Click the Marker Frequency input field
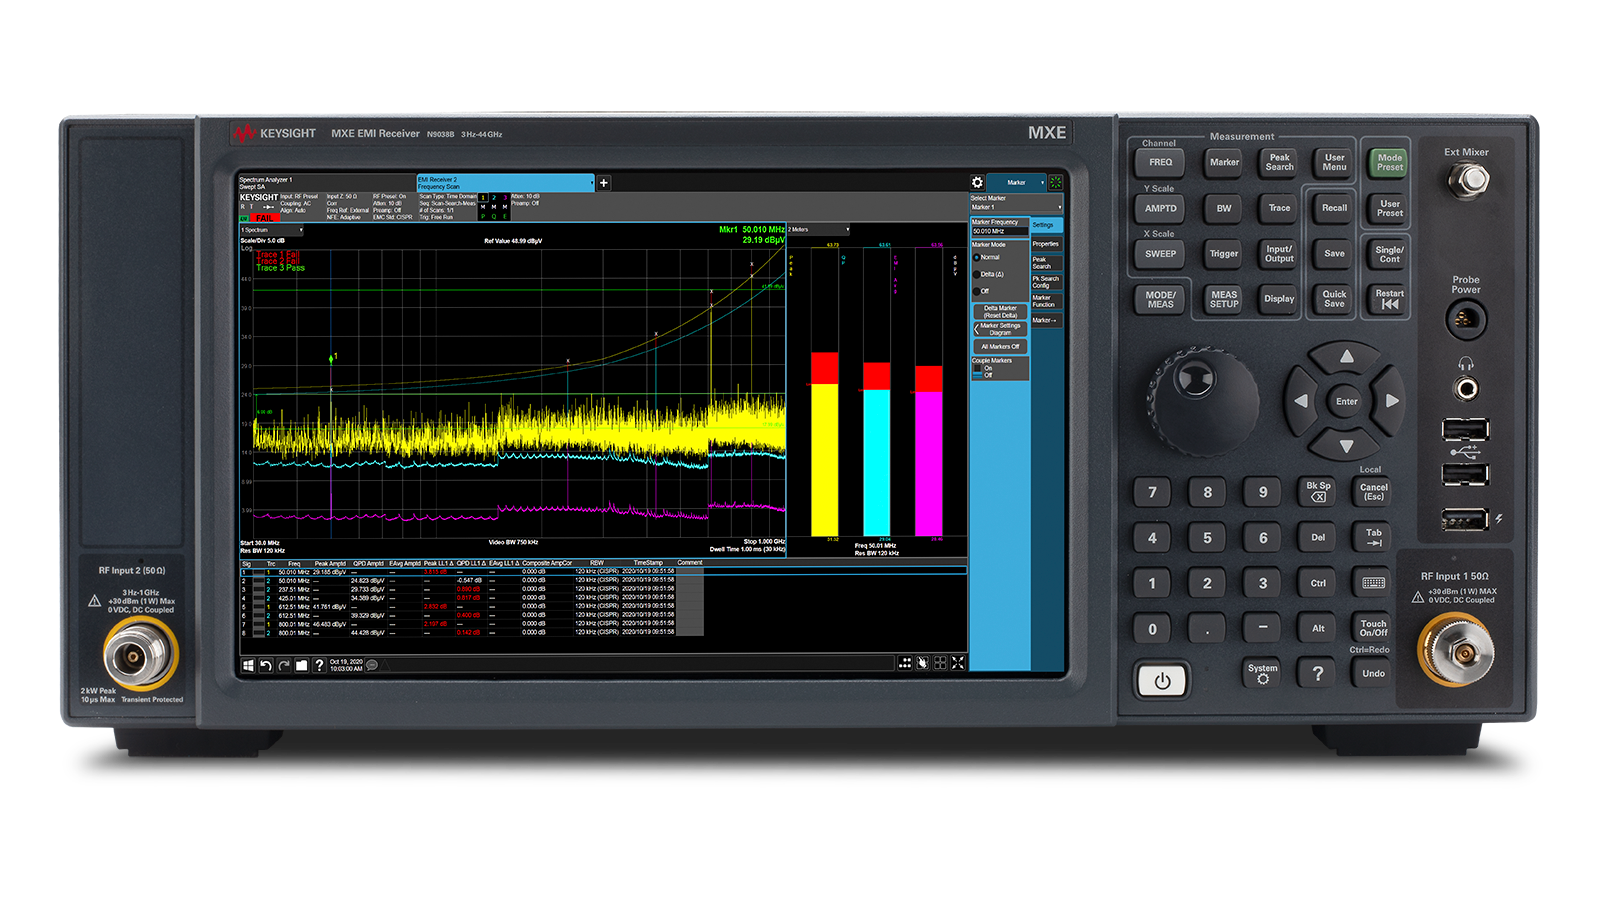This screenshot has width=1600, height=900. [x=1002, y=231]
